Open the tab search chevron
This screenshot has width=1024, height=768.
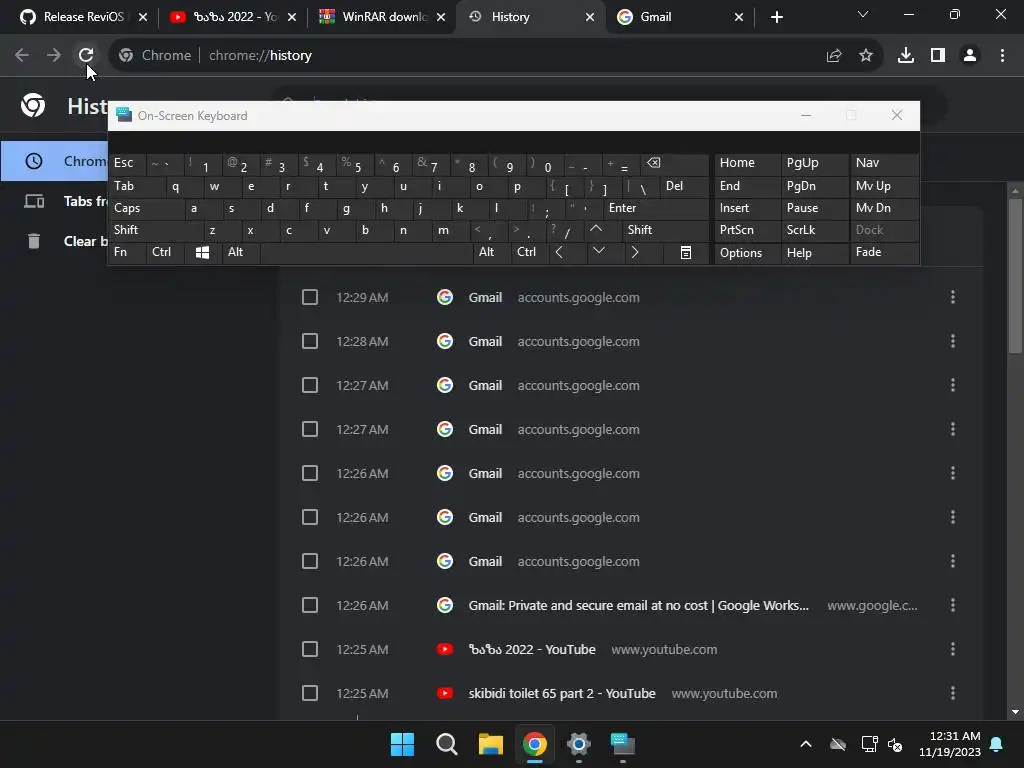(x=863, y=14)
